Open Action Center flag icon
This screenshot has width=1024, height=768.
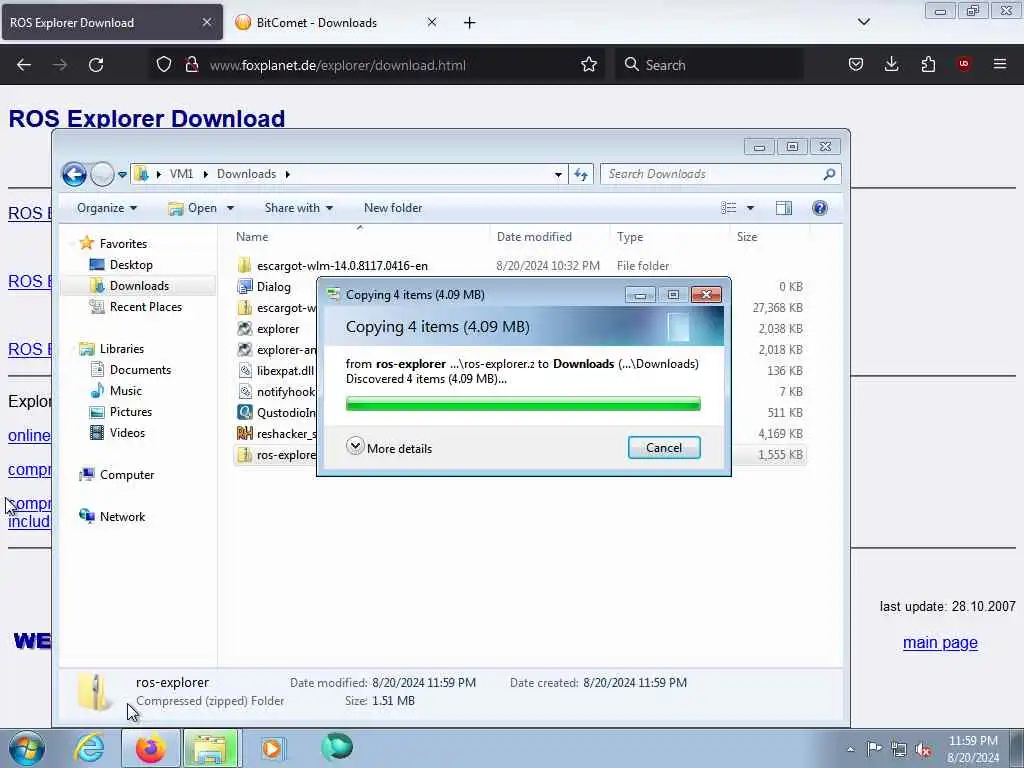coord(874,749)
